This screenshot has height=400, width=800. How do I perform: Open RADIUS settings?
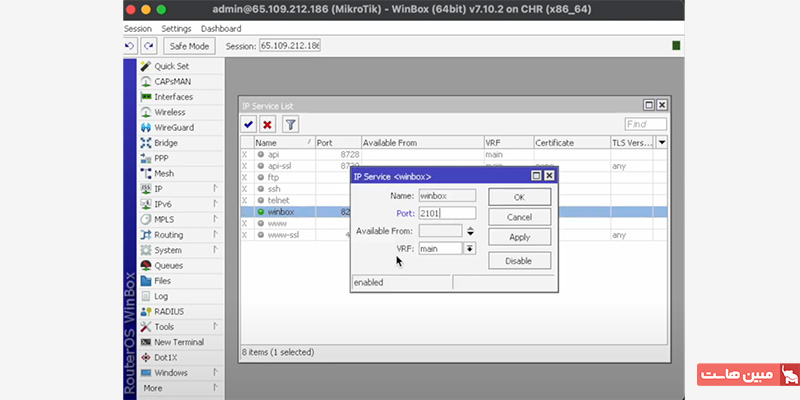(181, 311)
